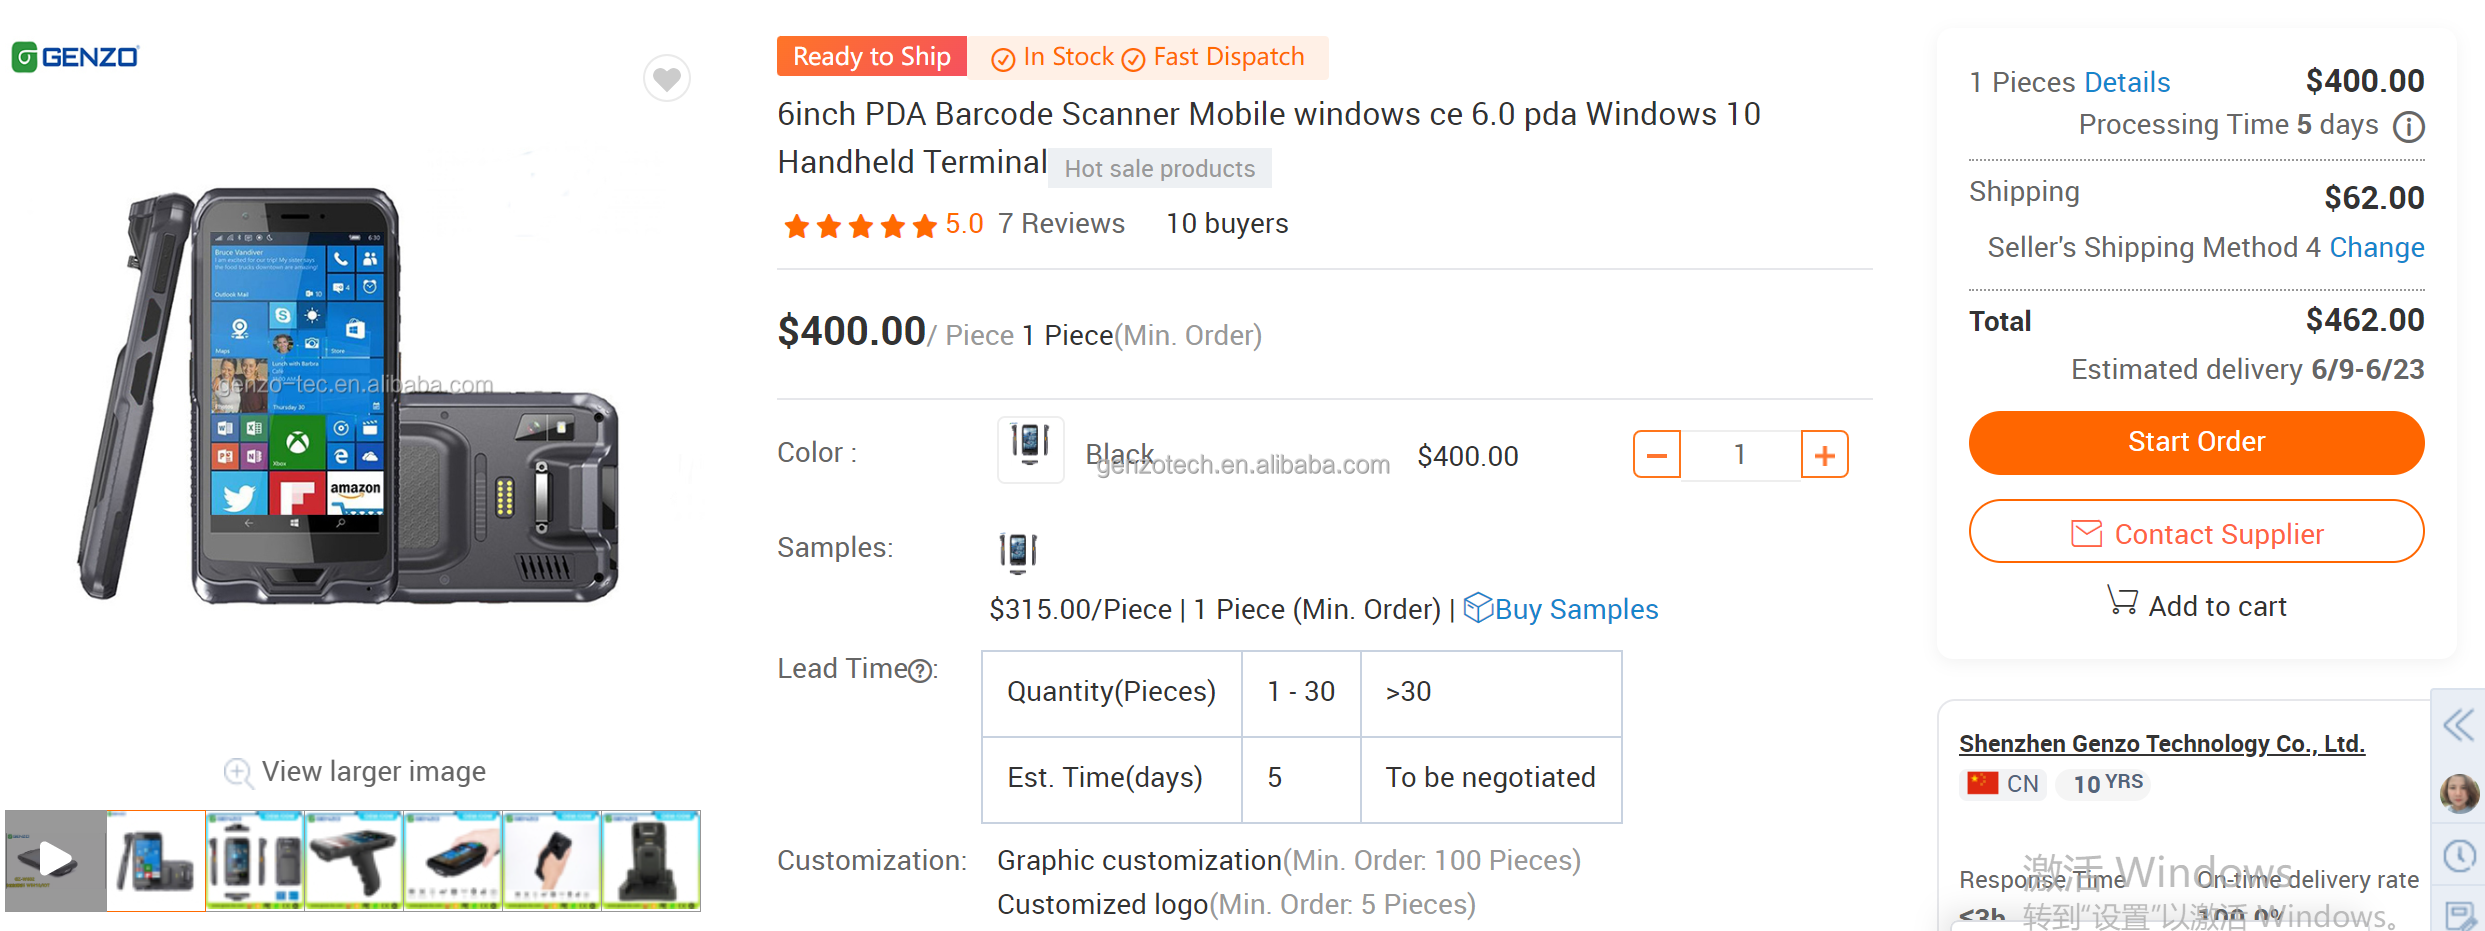Click the supplier avatar in side panel
Image resolution: width=2485 pixels, height=931 pixels.
pyautogui.click(x=2459, y=793)
